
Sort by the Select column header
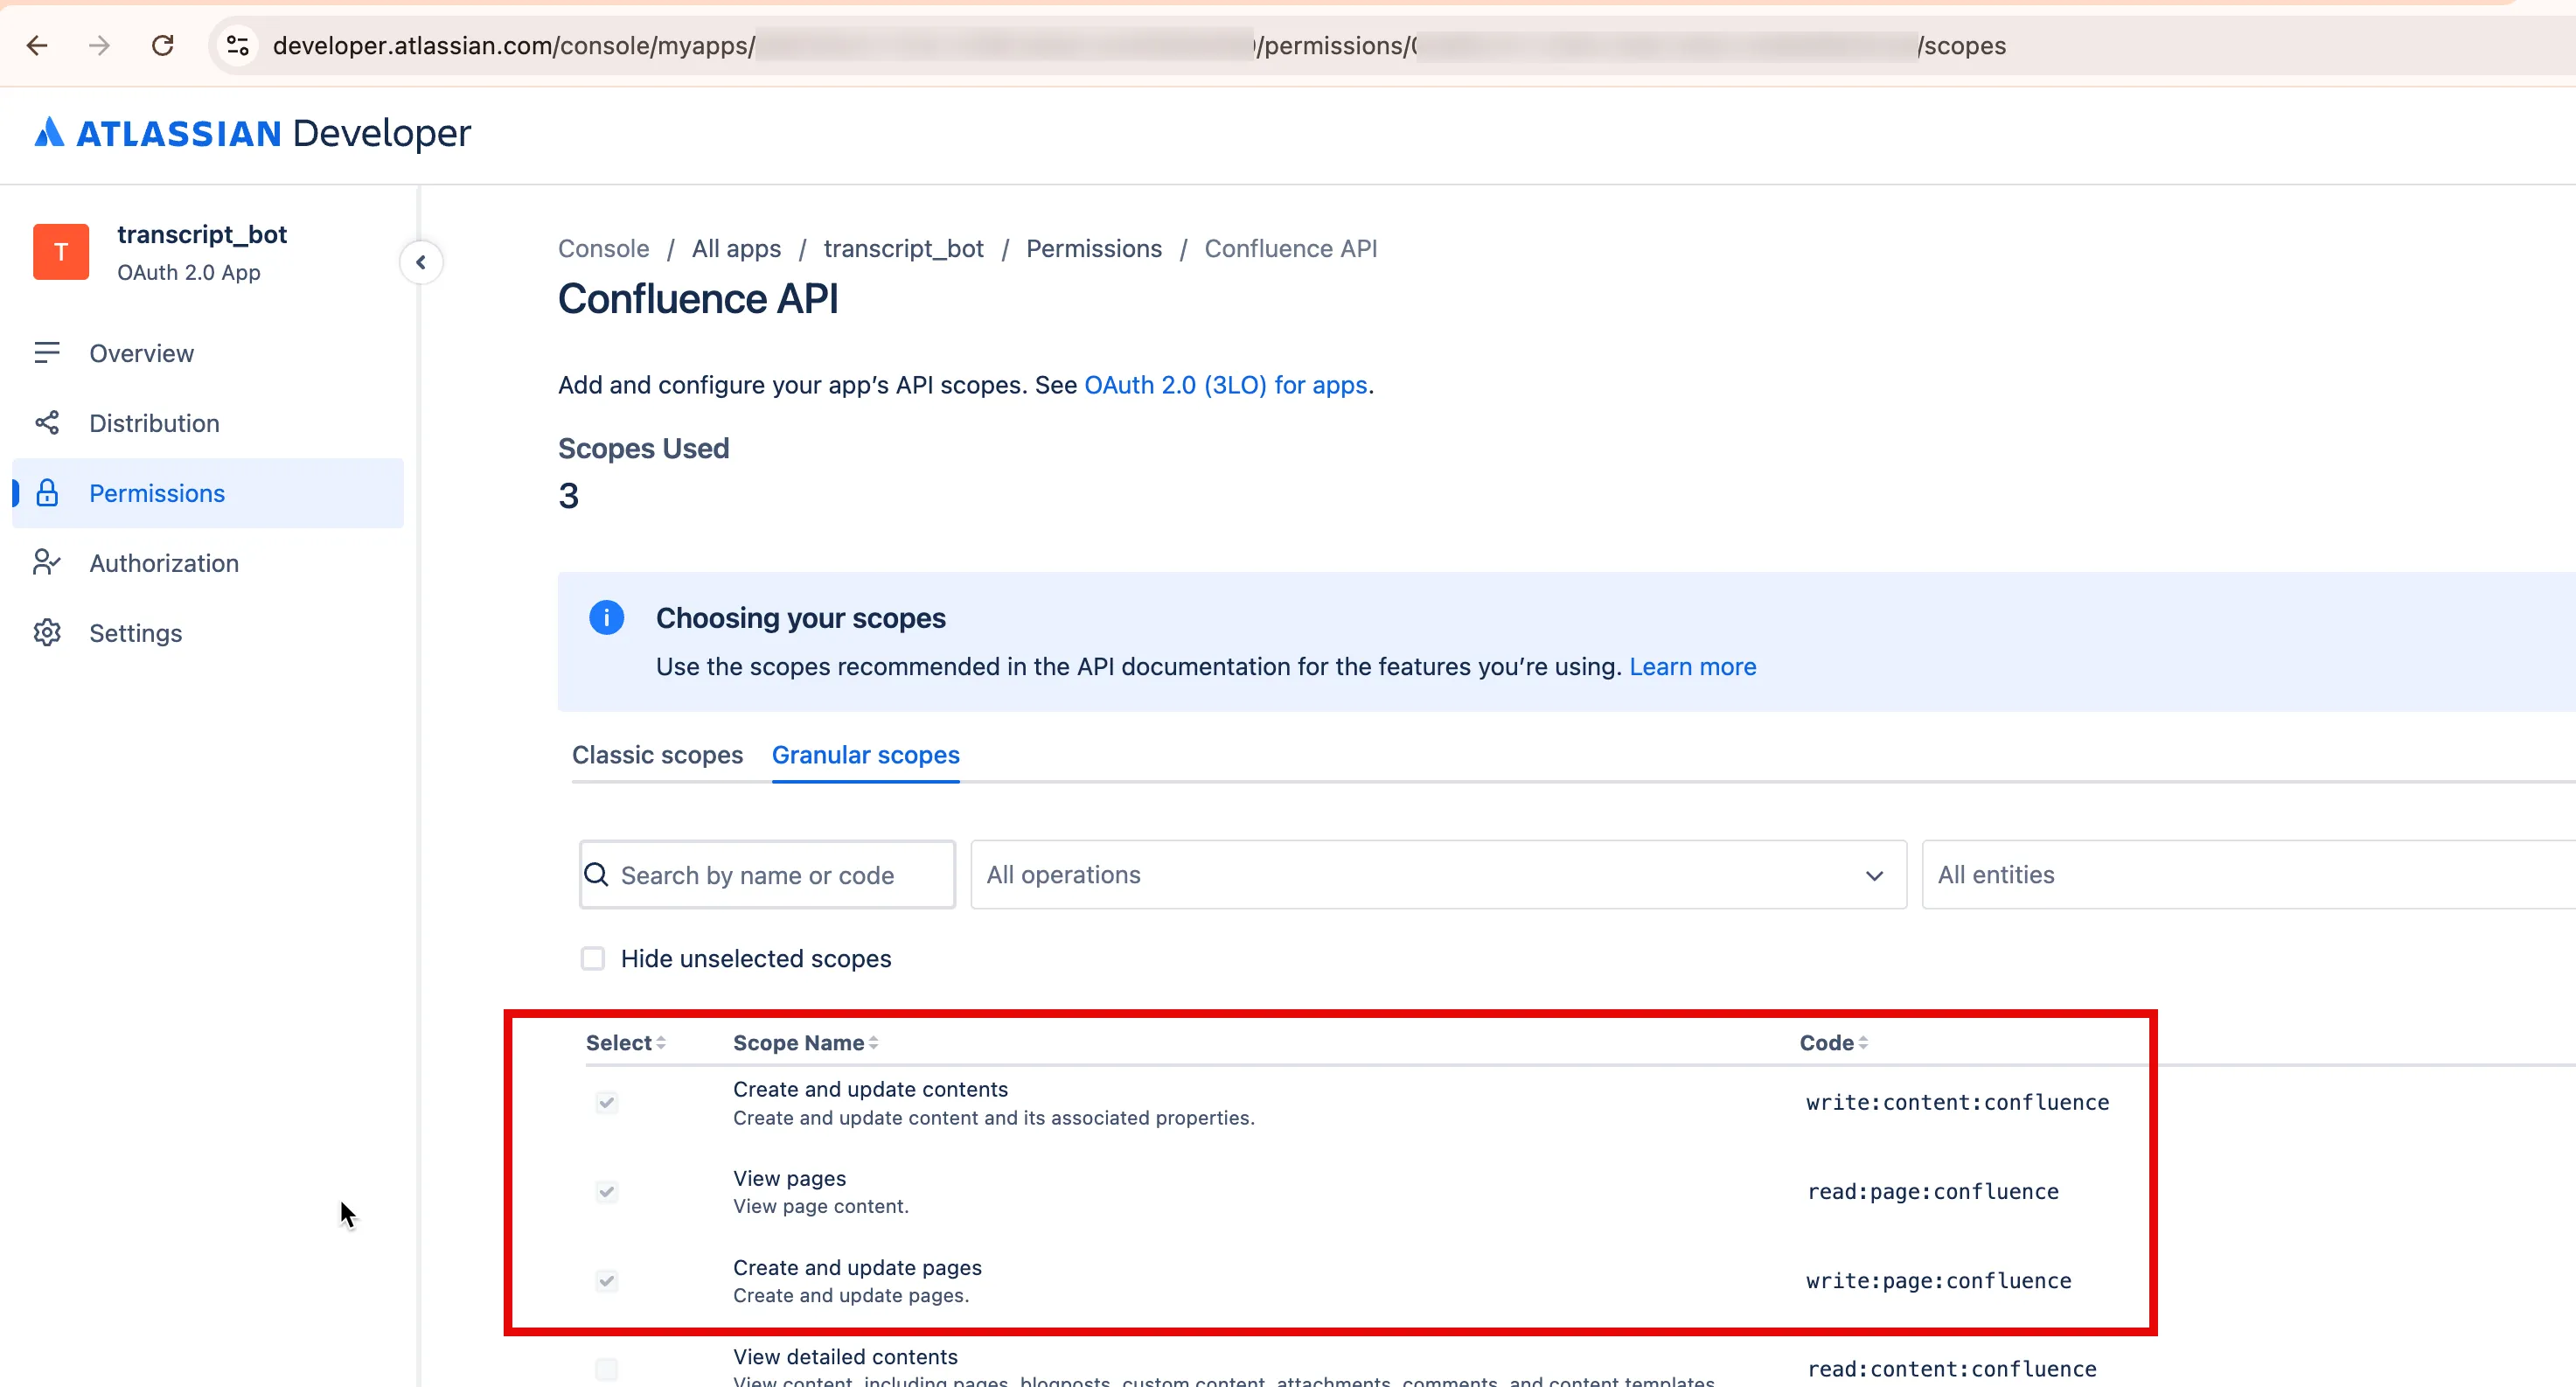pos(625,1043)
